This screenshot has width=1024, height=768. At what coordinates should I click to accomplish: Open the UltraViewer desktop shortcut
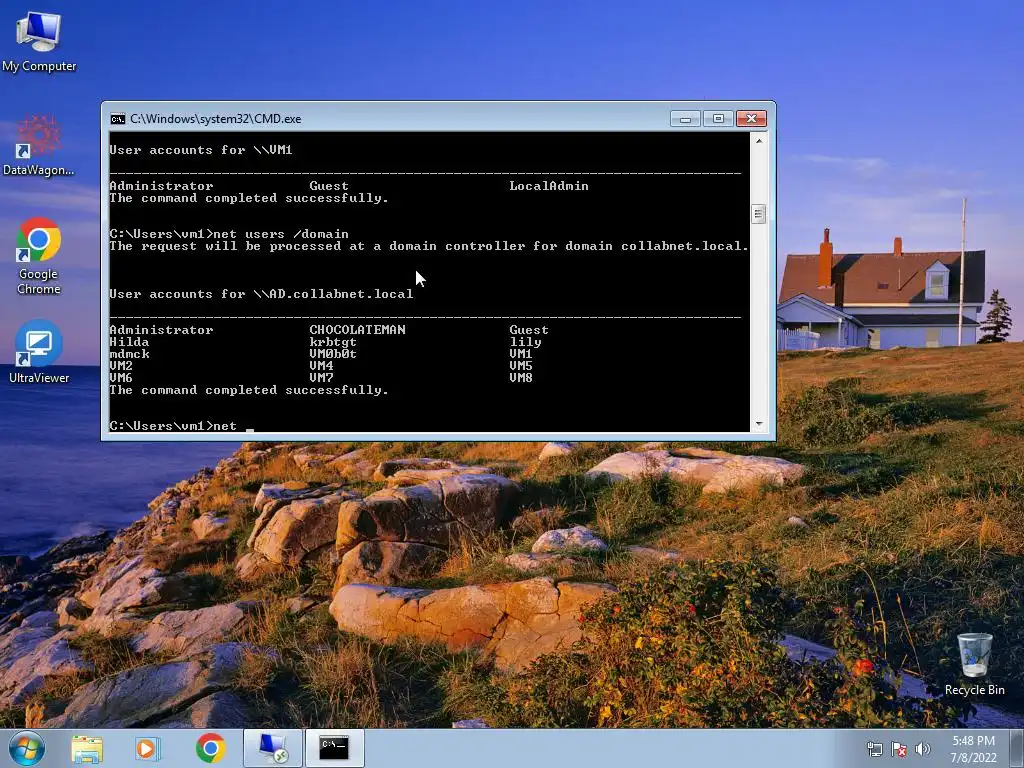39,351
